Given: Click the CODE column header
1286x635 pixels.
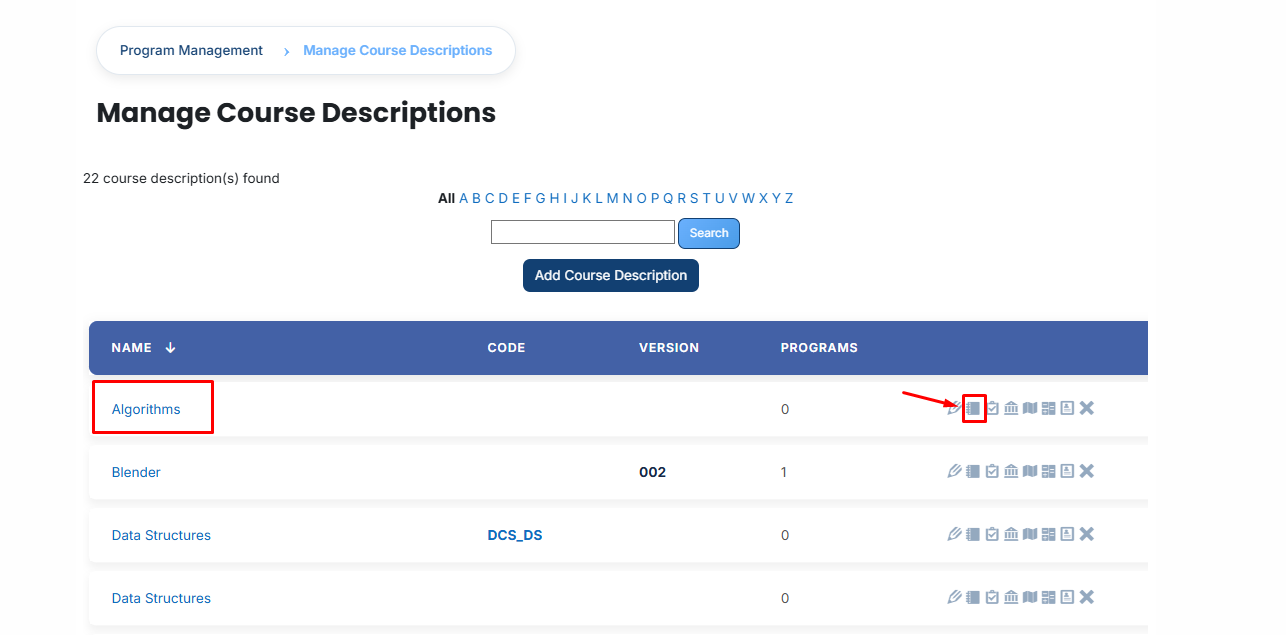Looking at the screenshot, I should tap(506, 348).
